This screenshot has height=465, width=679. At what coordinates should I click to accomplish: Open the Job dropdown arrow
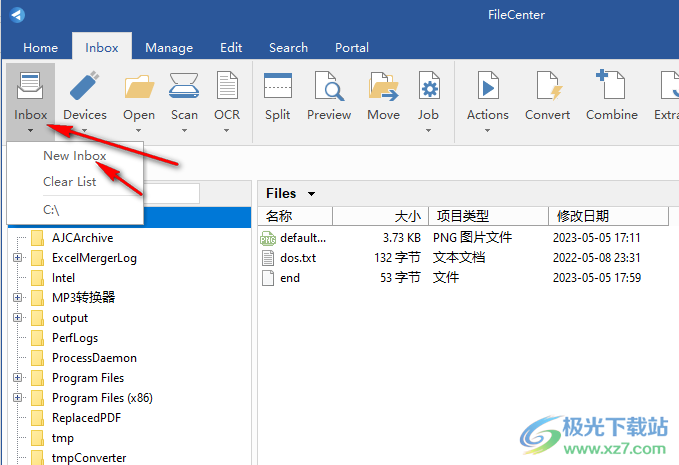coord(428,130)
